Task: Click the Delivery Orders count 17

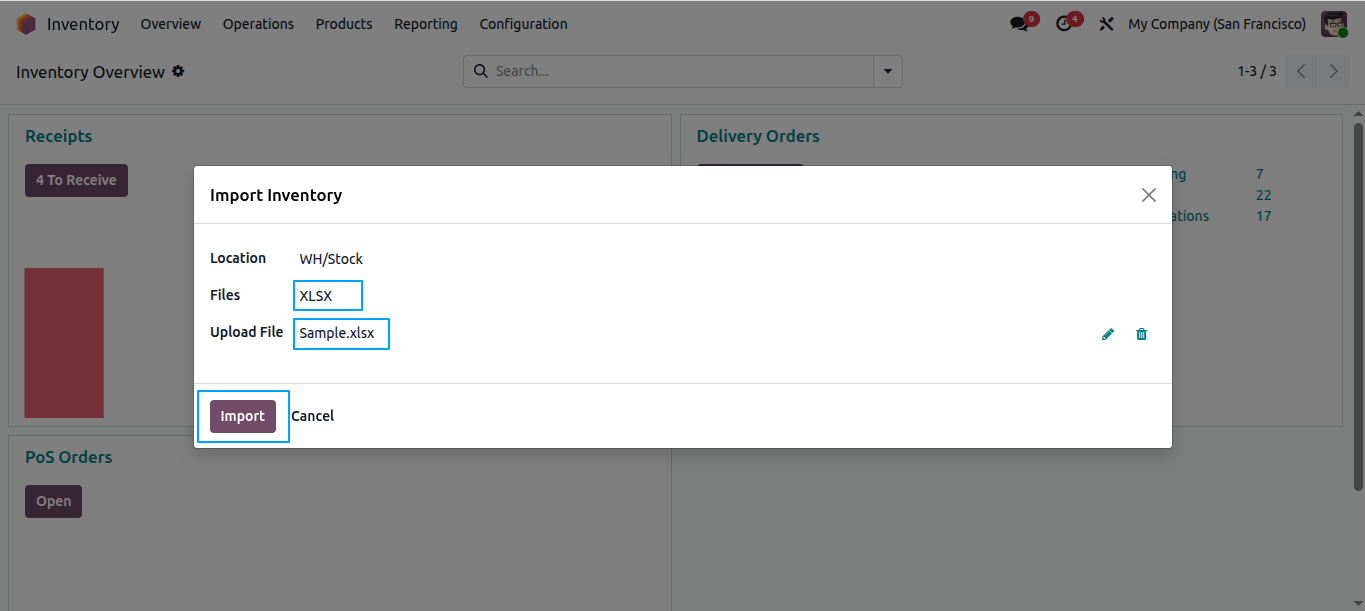Action: coord(1264,216)
